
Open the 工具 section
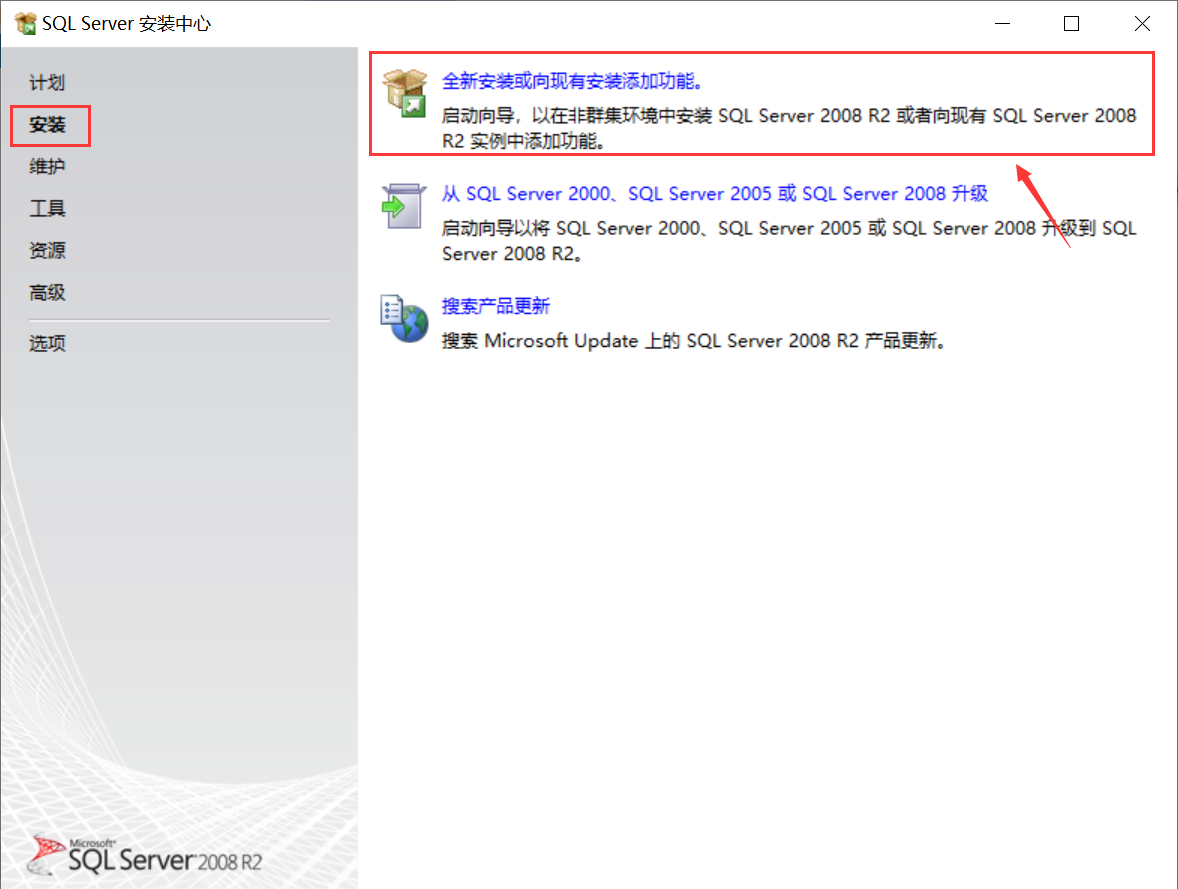click(x=47, y=208)
